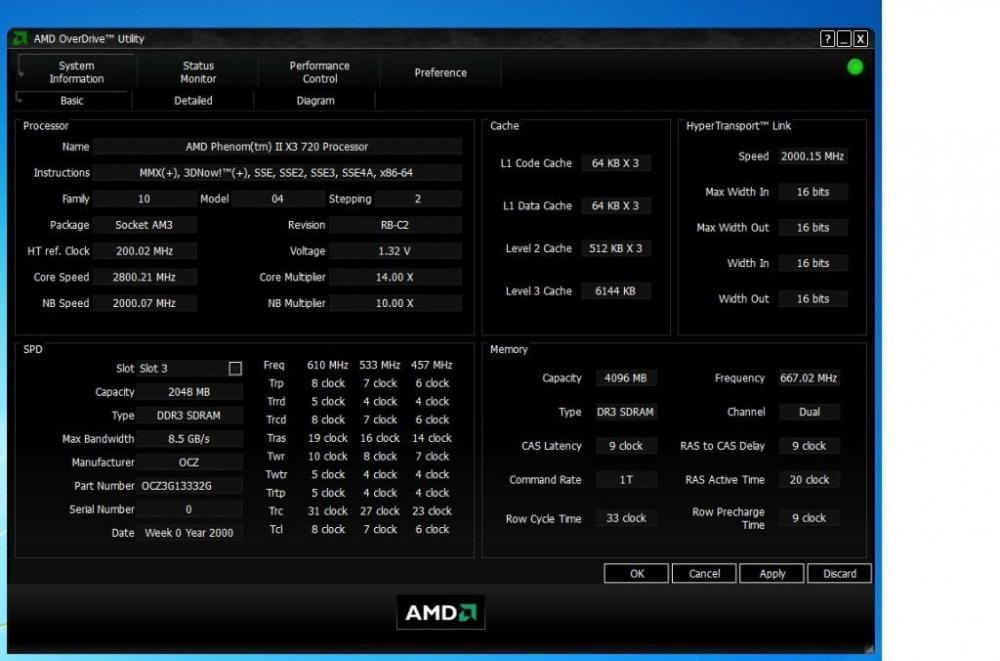This screenshot has height=661, width=1000.
Task: Click the AMD logo in the bottom banner
Action: (x=441, y=613)
